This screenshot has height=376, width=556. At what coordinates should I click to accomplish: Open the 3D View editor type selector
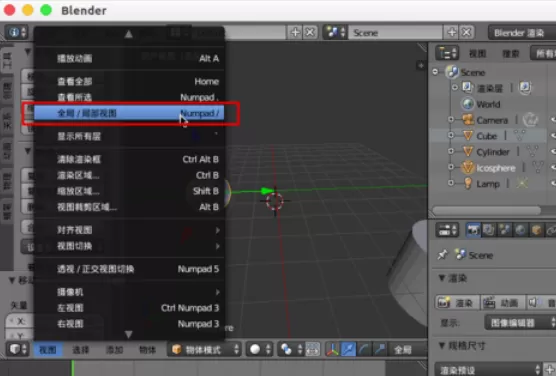[17, 349]
